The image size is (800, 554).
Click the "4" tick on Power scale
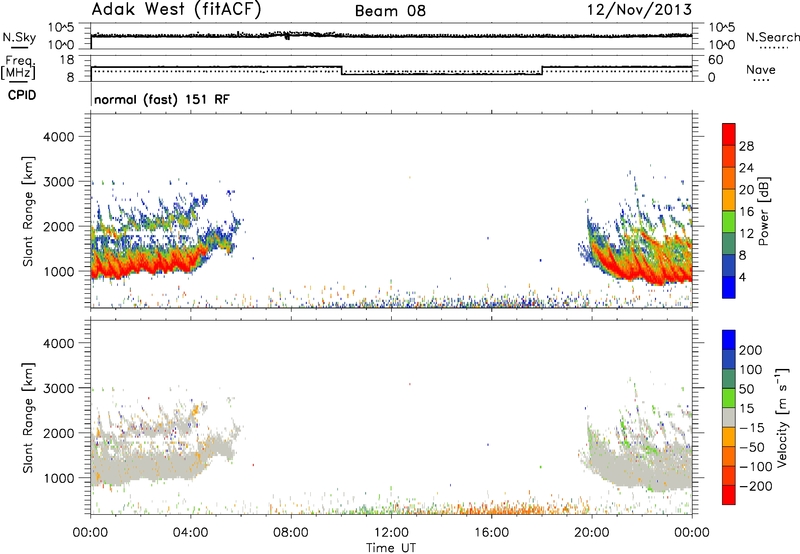tap(742, 277)
